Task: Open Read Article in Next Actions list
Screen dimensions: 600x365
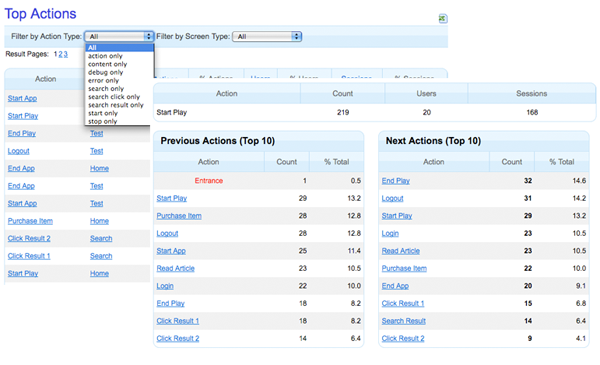Action: coord(401,251)
